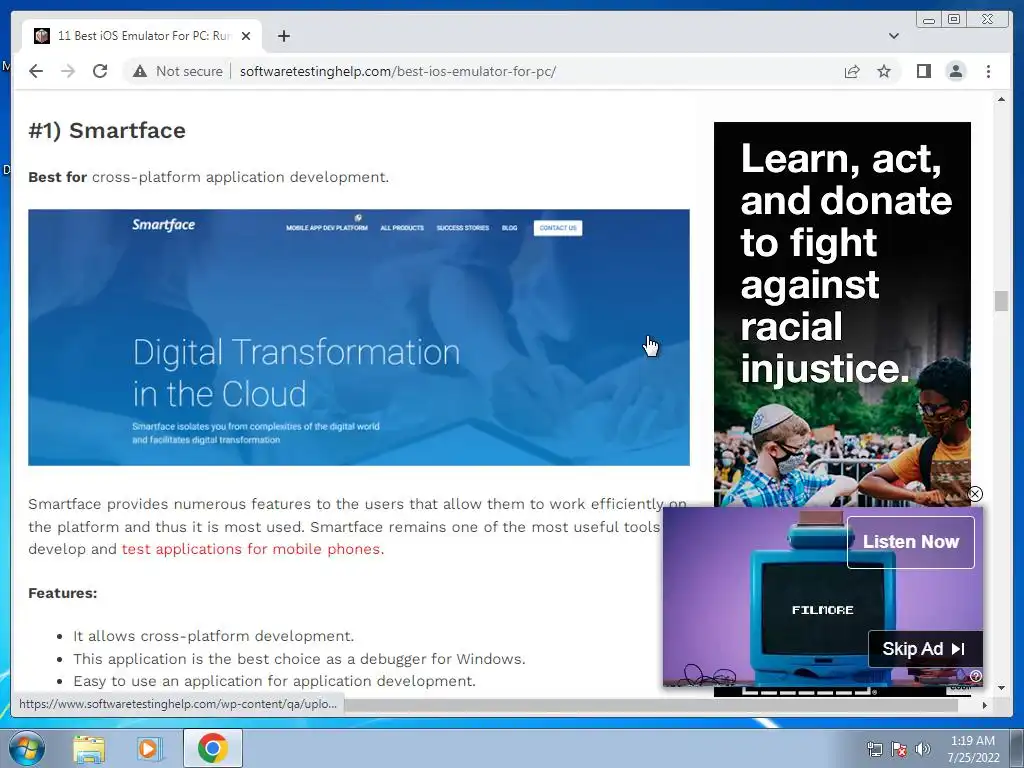Open the Chrome profile avatar menu
Image resolution: width=1024 pixels, height=768 pixels.
coord(956,71)
